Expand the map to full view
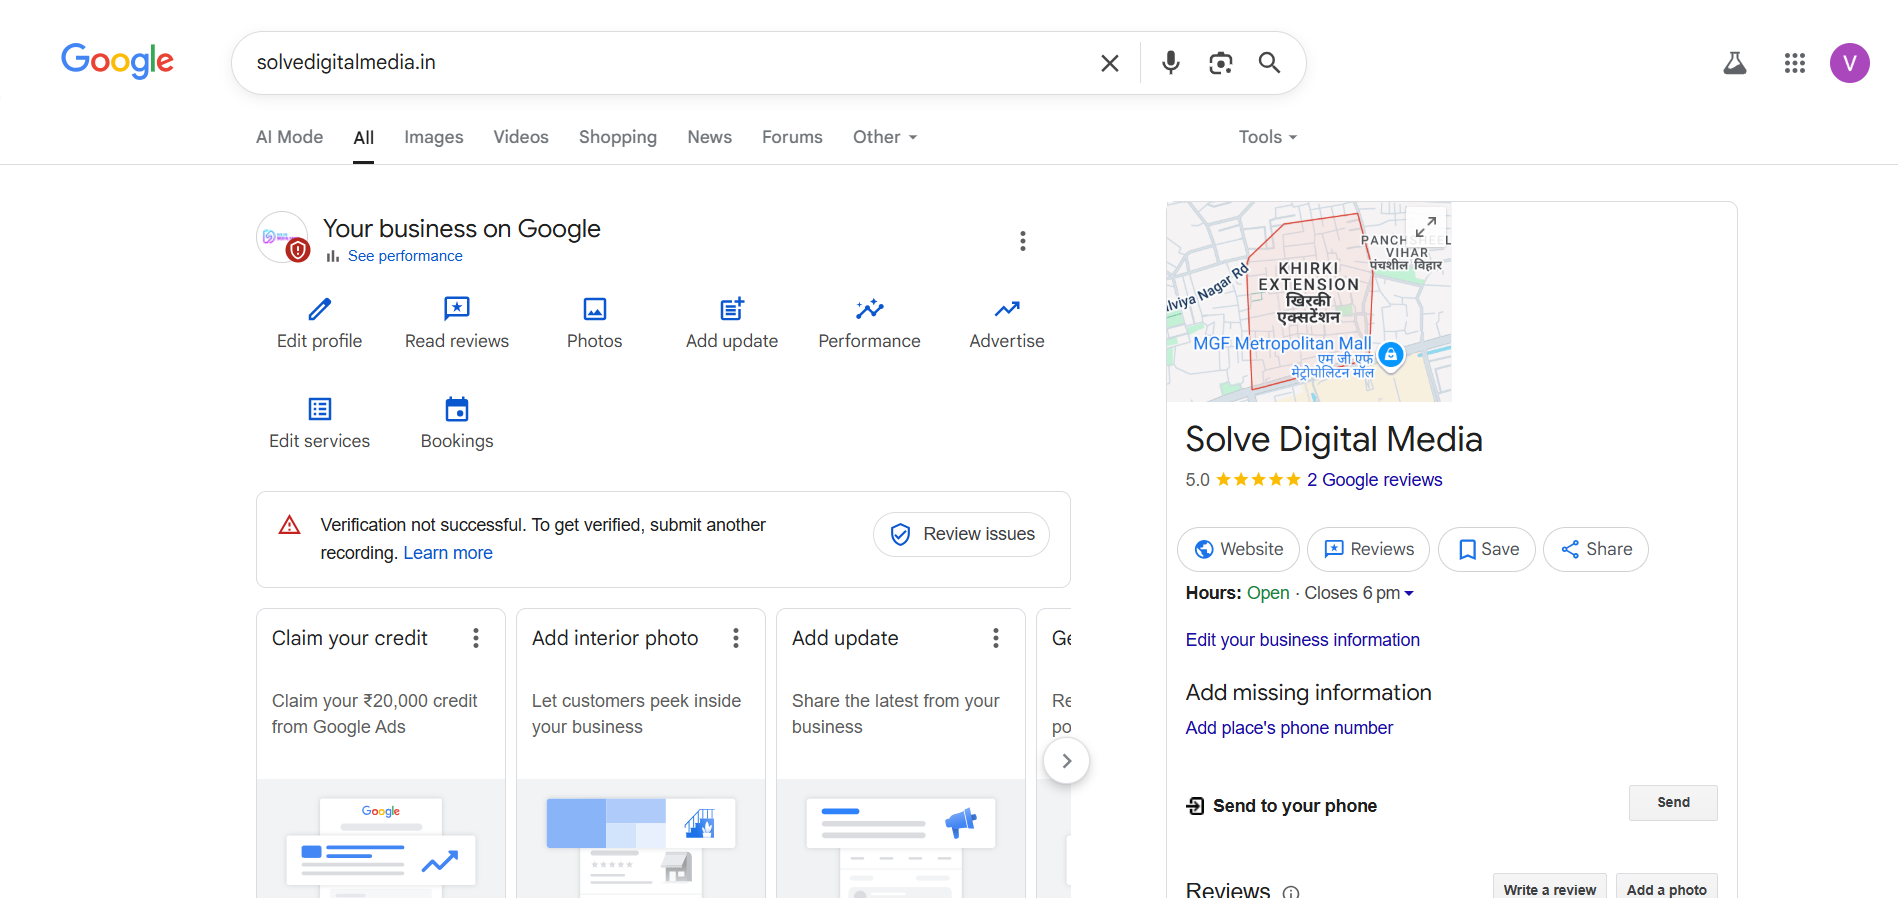This screenshot has width=1898, height=898. pyautogui.click(x=1426, y=227)
